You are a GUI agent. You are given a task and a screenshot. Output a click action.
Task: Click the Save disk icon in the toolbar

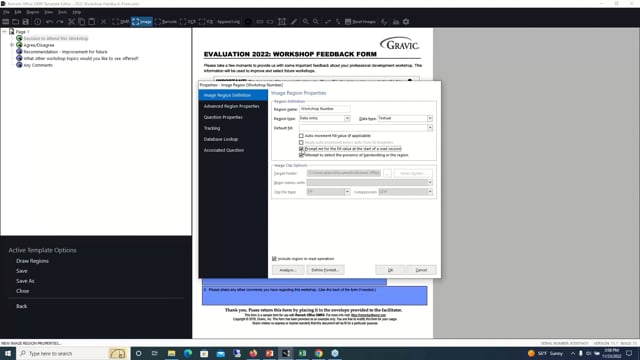click(x=26, y=22)
